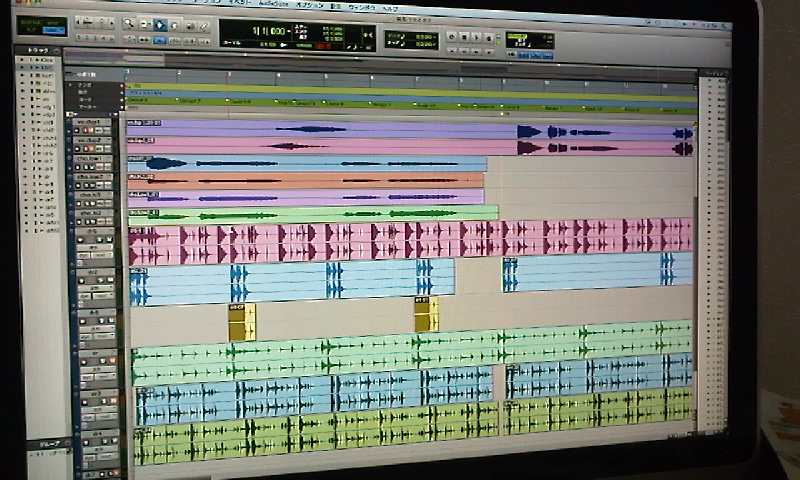Open the オプション menu
The image size is (800, 480).
tap(310, 5)
